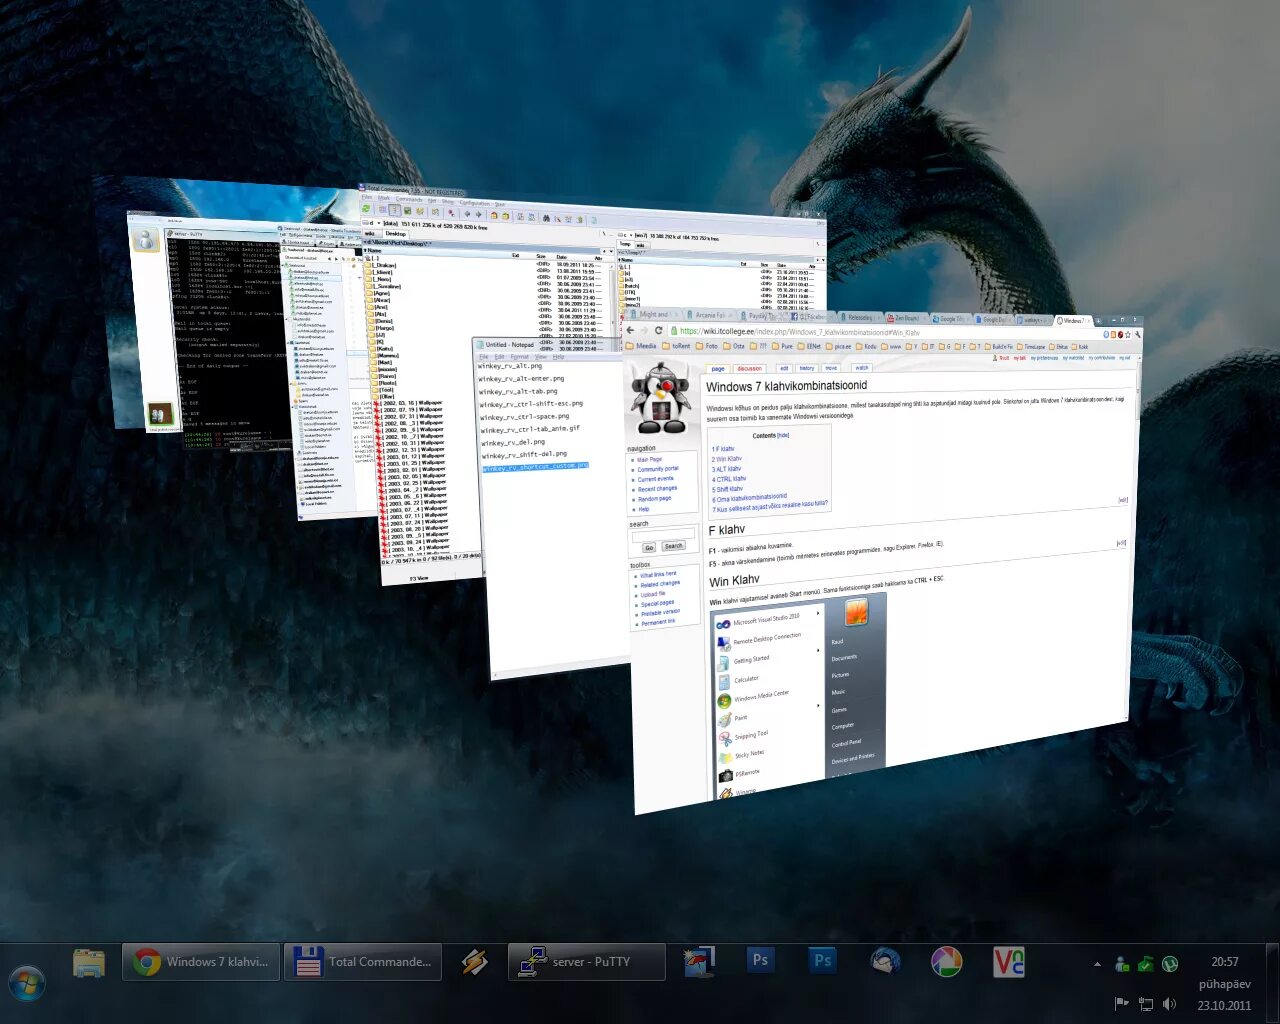Viewport: 1280px width, 1024px height.
Task: Show hidden system tray icons
Action: tap(1097, 964)
